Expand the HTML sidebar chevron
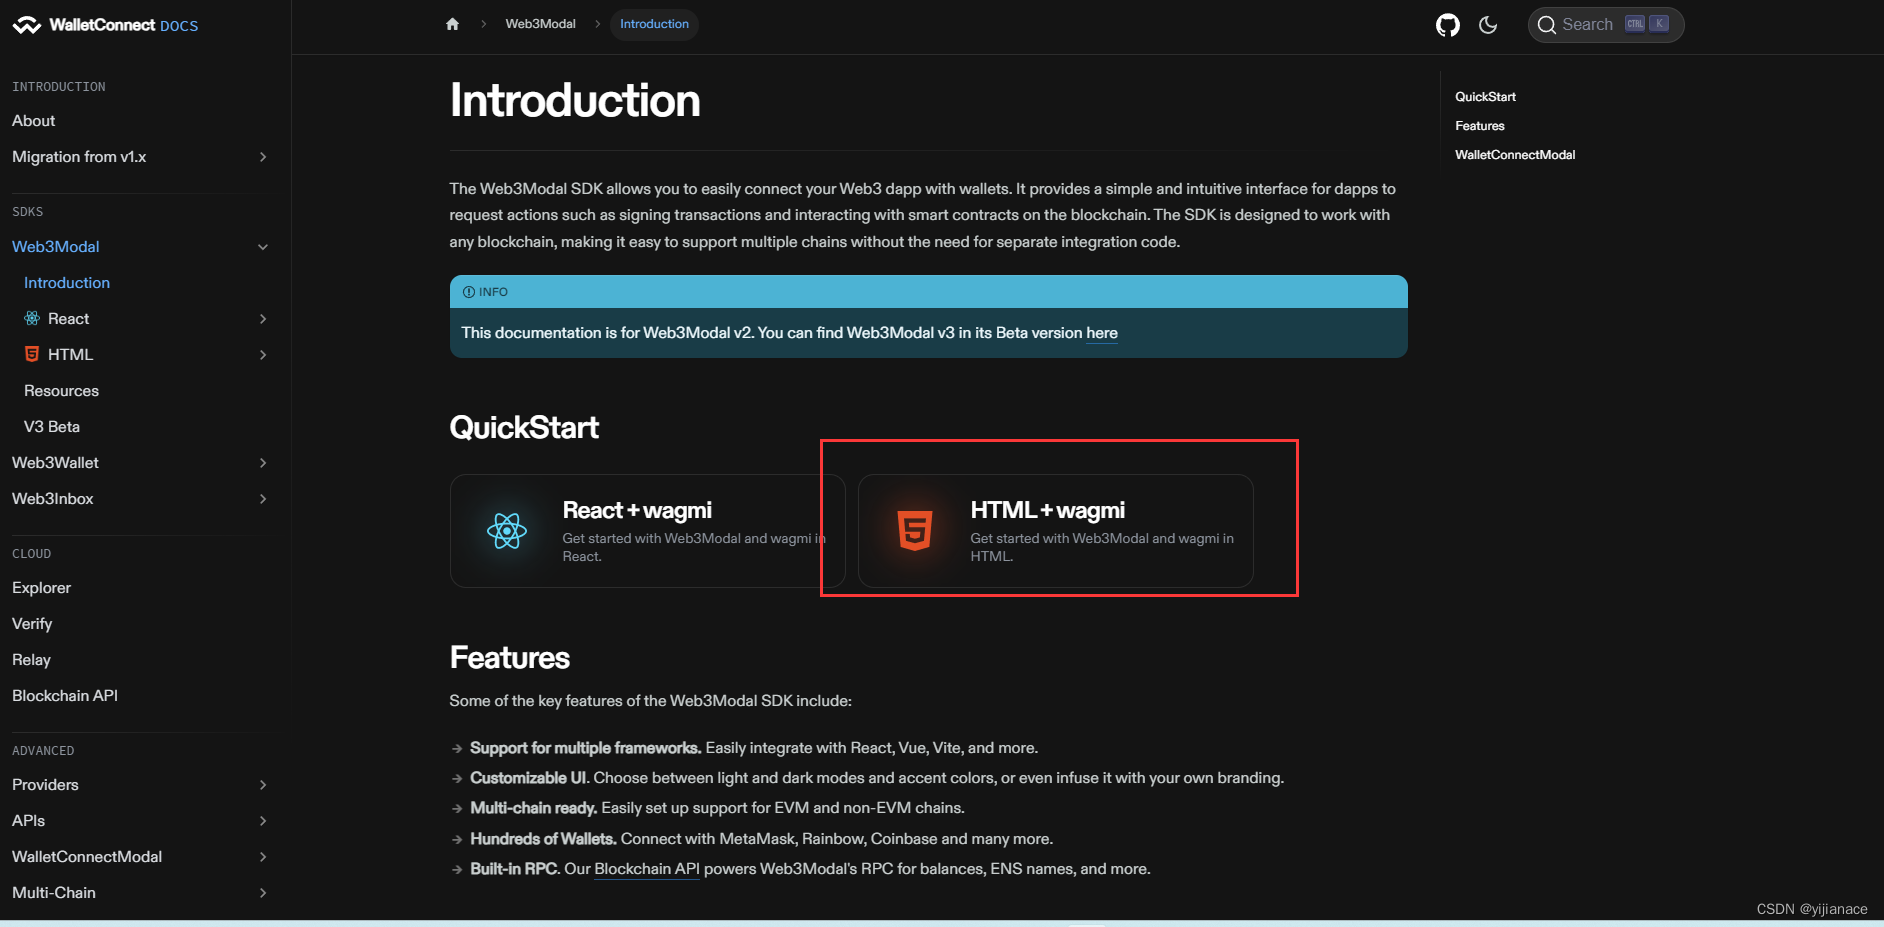The image size is (1884, 927). coord(263,355)
